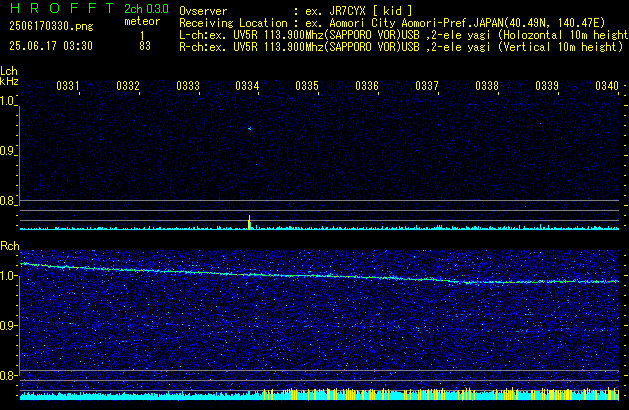Click the Rch channel label

[10, 246]
